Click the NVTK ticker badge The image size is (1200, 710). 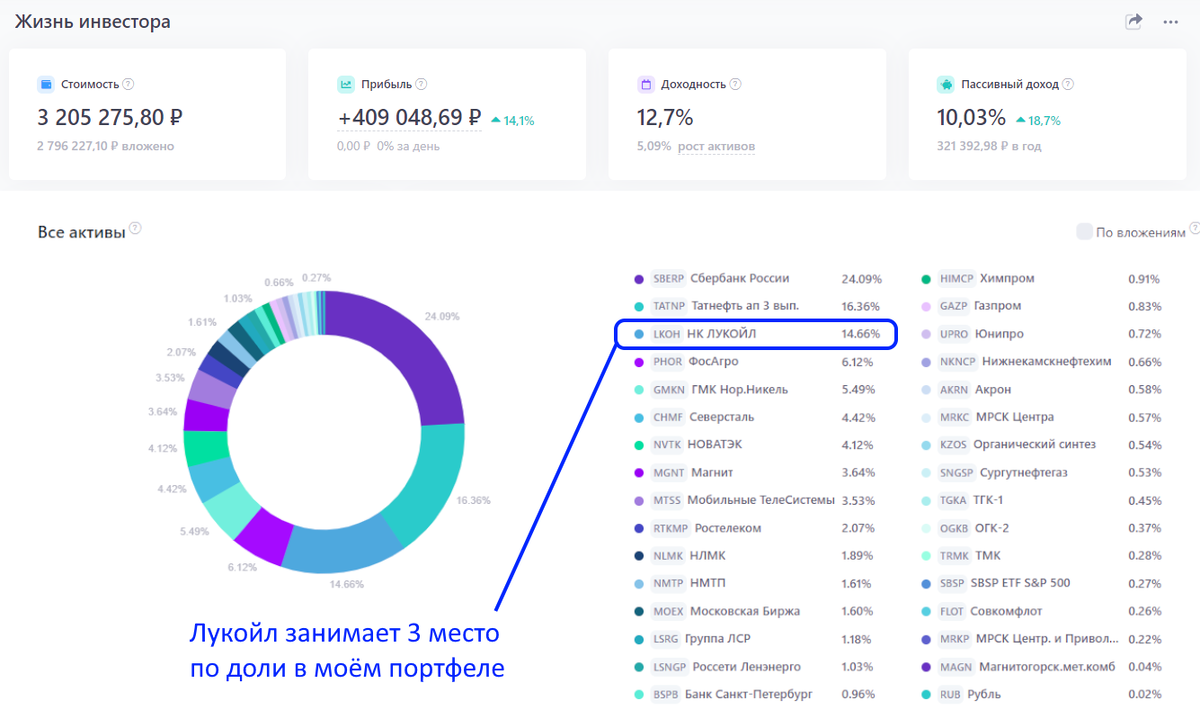[667, 445]
